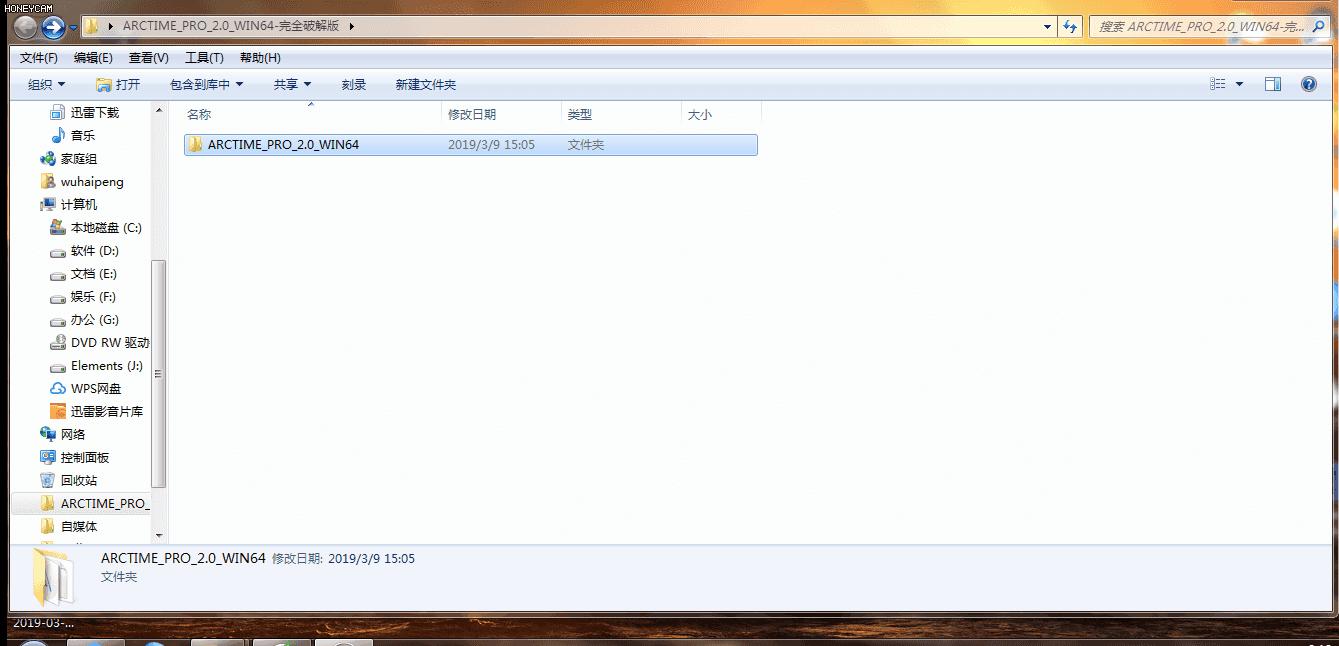Open the 组织 dropdown menu
Image resolution: width=1339 pixels, height=646 pixels.
pyautogui.click(x=45, y=84)
